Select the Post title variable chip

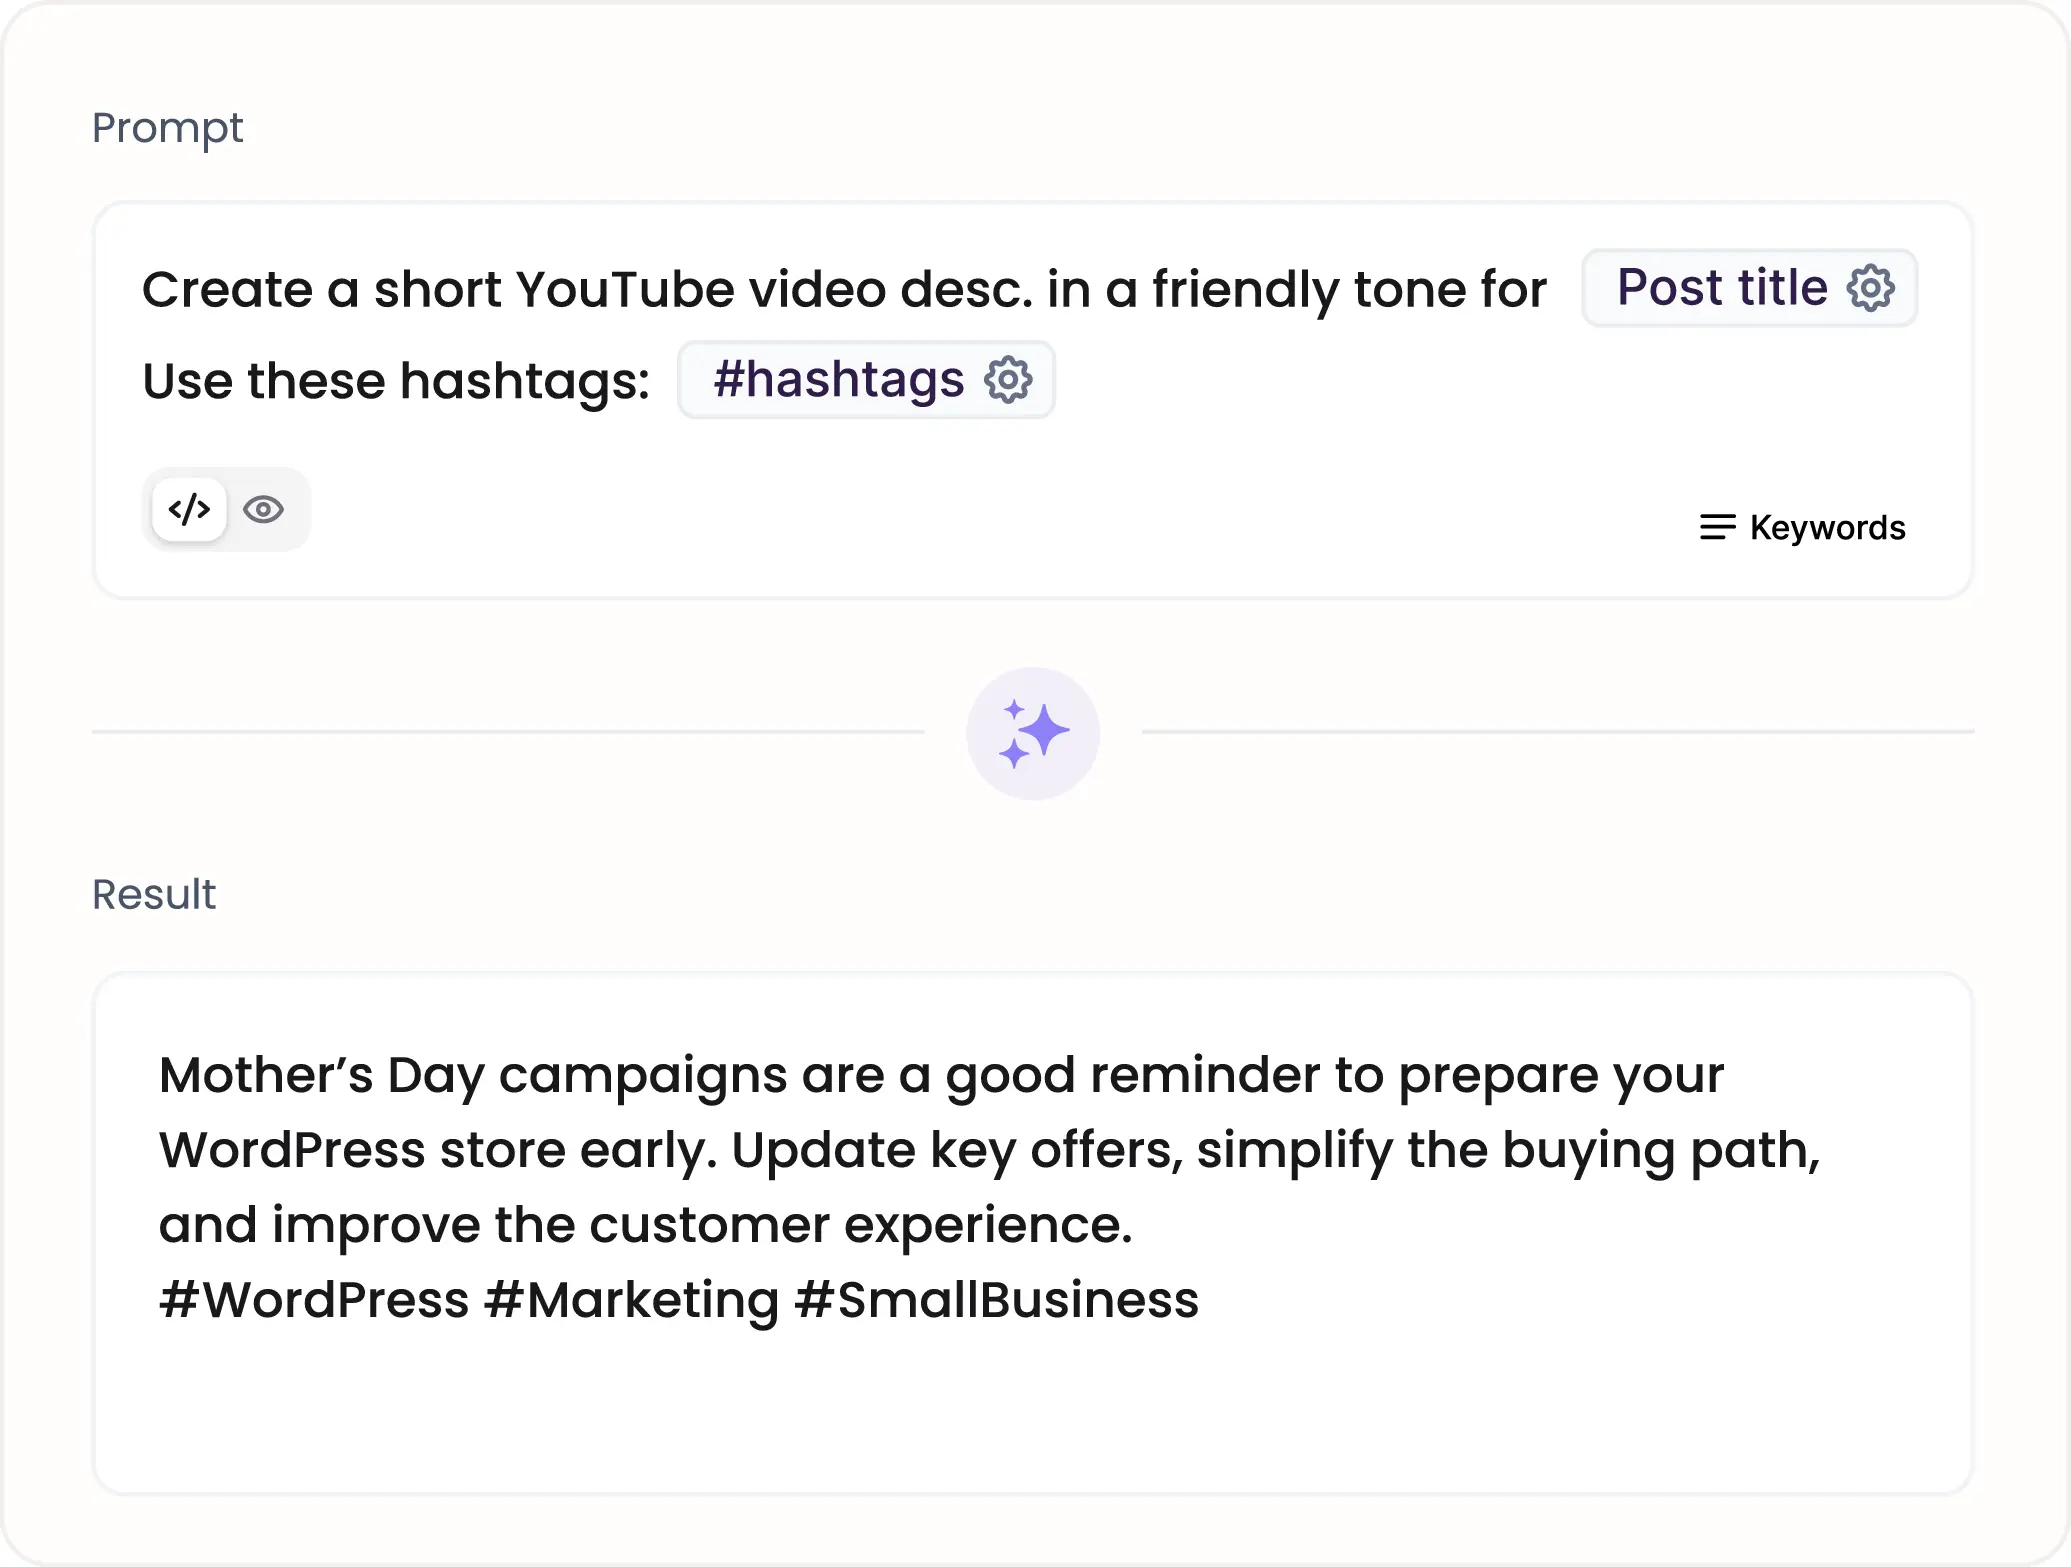[1749, 288]
